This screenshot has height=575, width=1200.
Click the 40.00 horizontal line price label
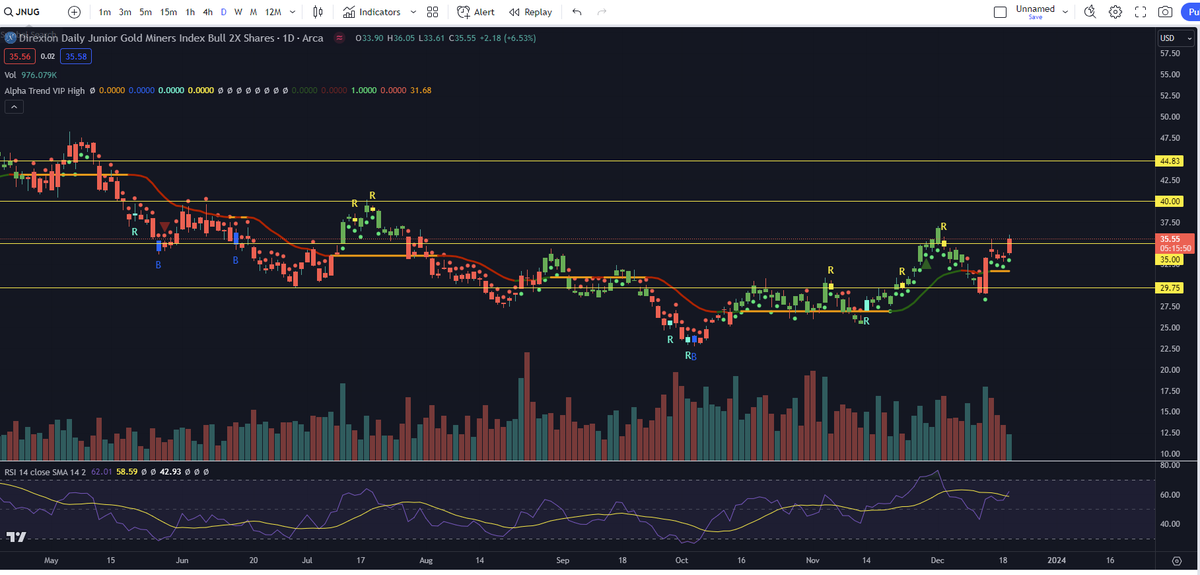point(1169,201)
